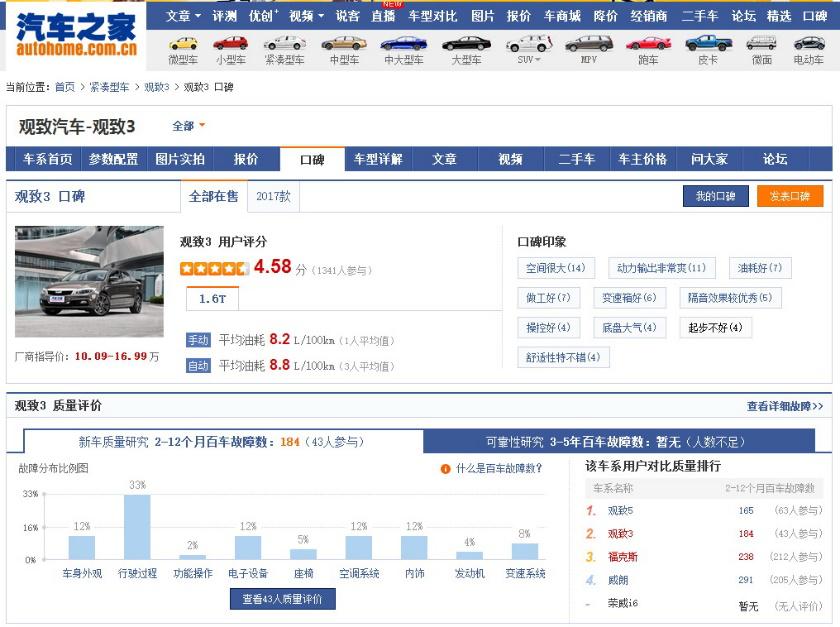The width and height of the screenshot is (840, 627).
Task: Toggle the 自动 automatic fuel consumption view
Action: (x=198, y=365)
